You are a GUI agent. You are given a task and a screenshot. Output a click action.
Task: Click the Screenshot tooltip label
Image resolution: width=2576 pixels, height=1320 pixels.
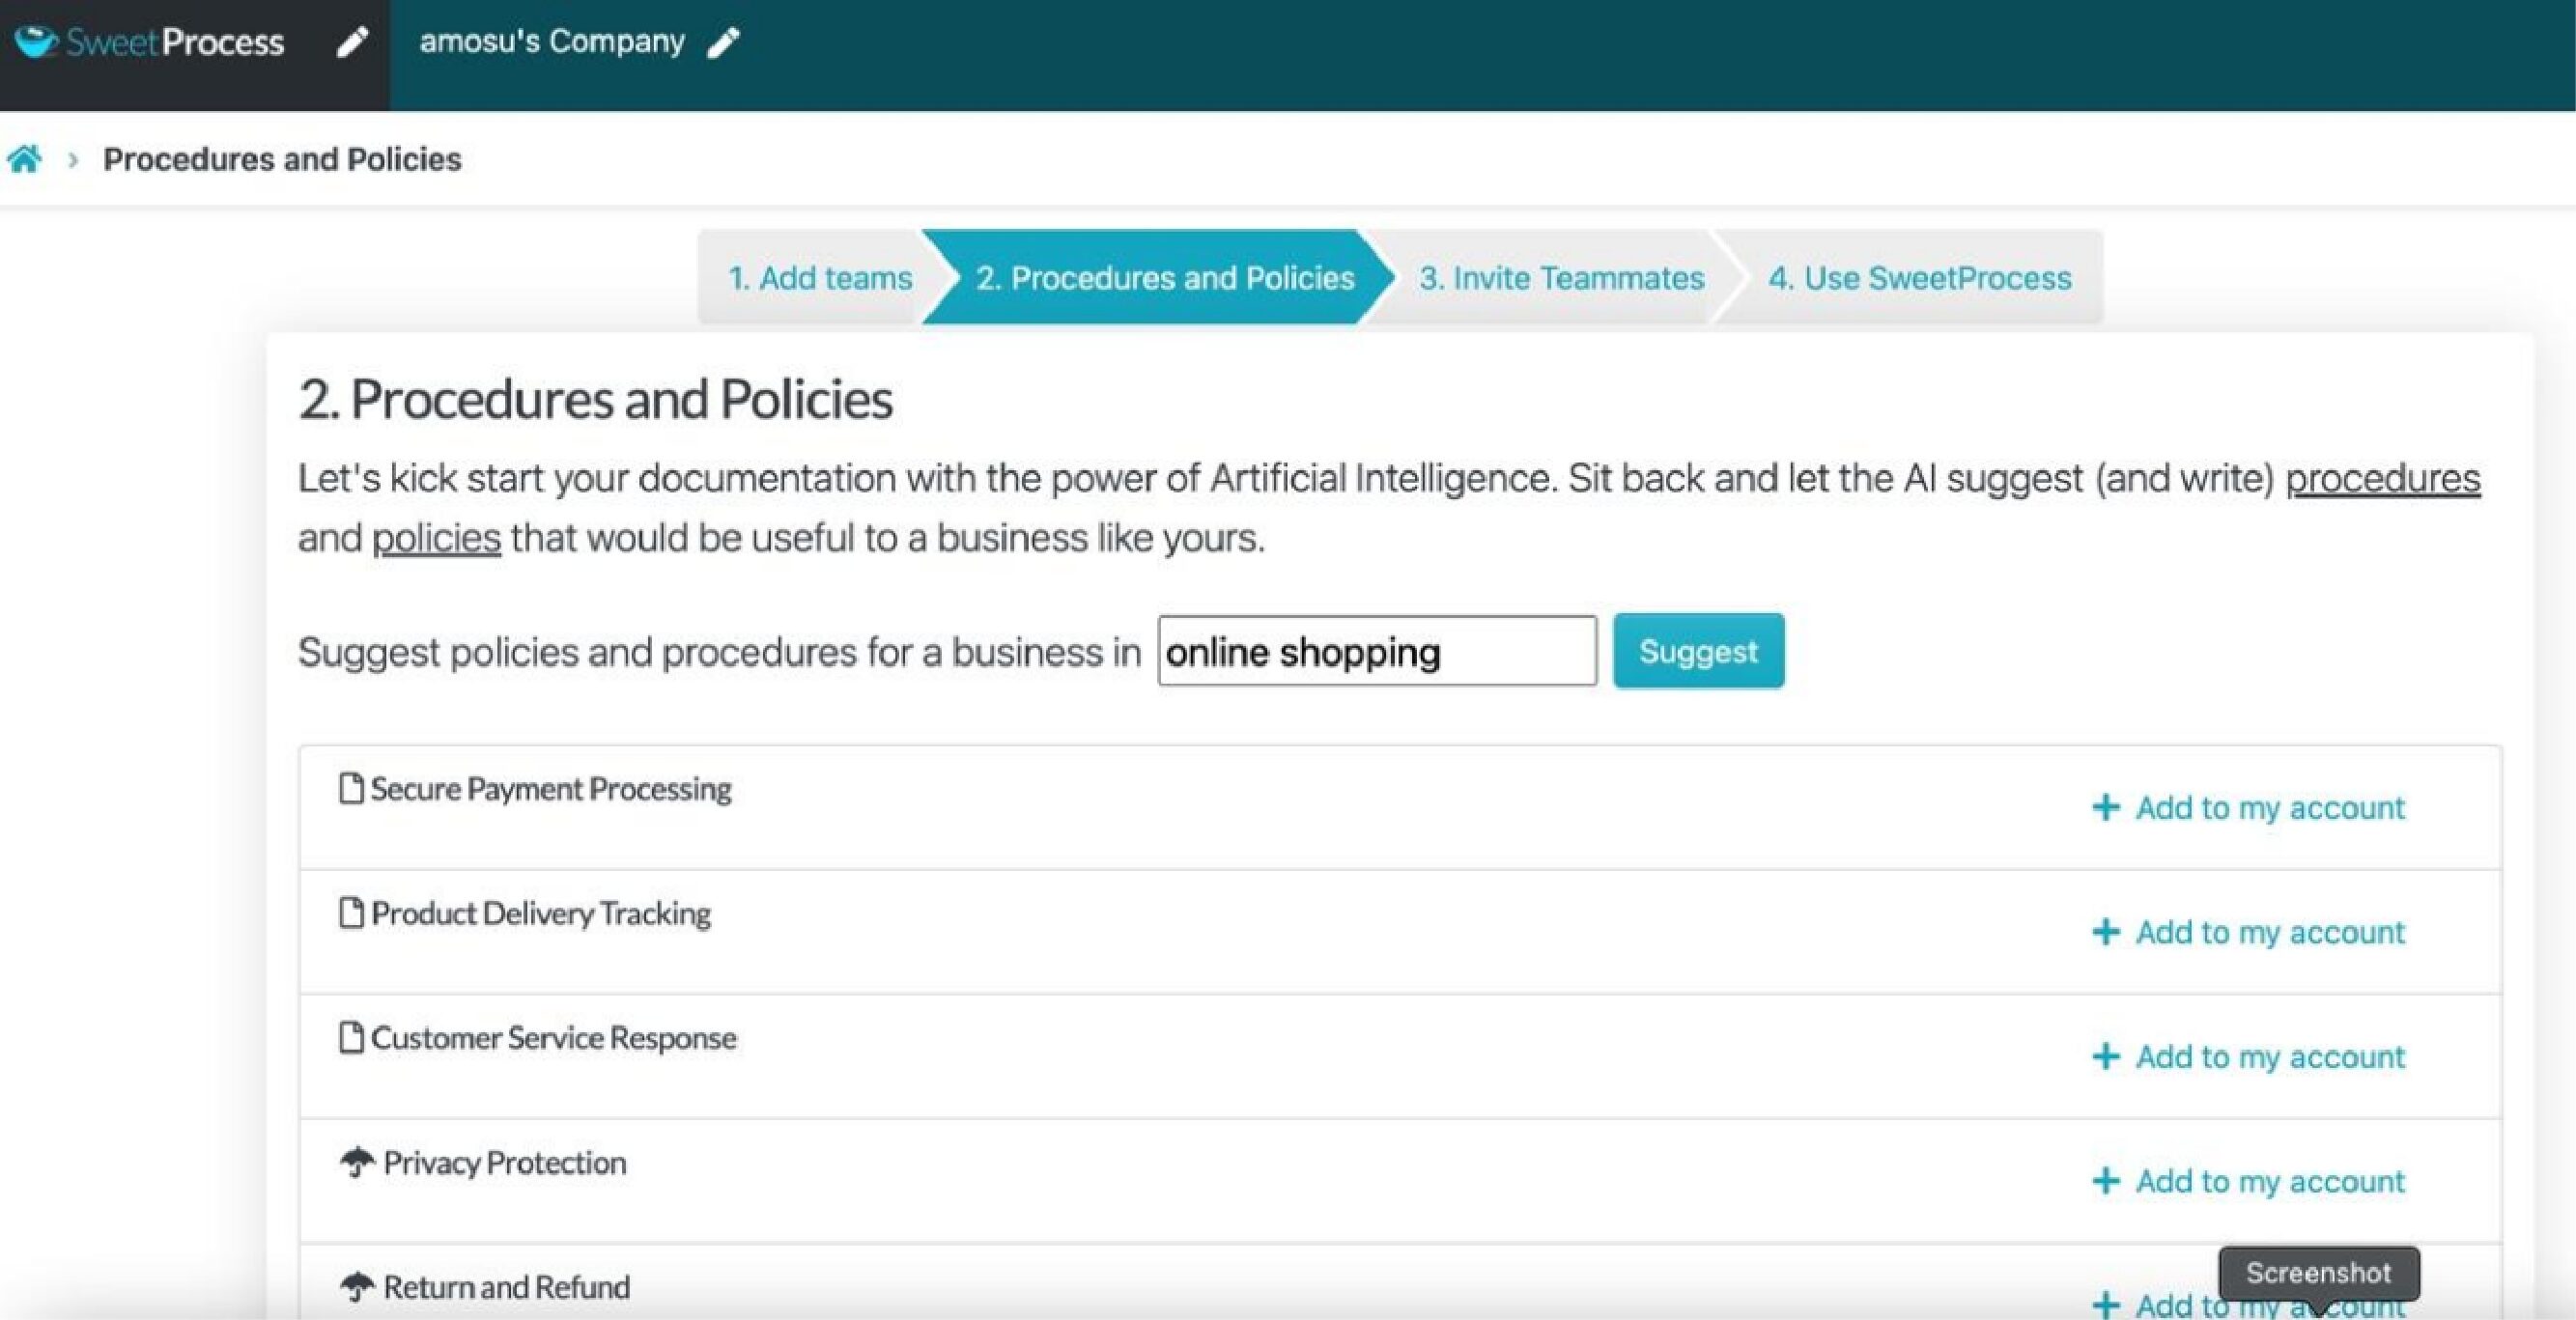(2319, 1273)
